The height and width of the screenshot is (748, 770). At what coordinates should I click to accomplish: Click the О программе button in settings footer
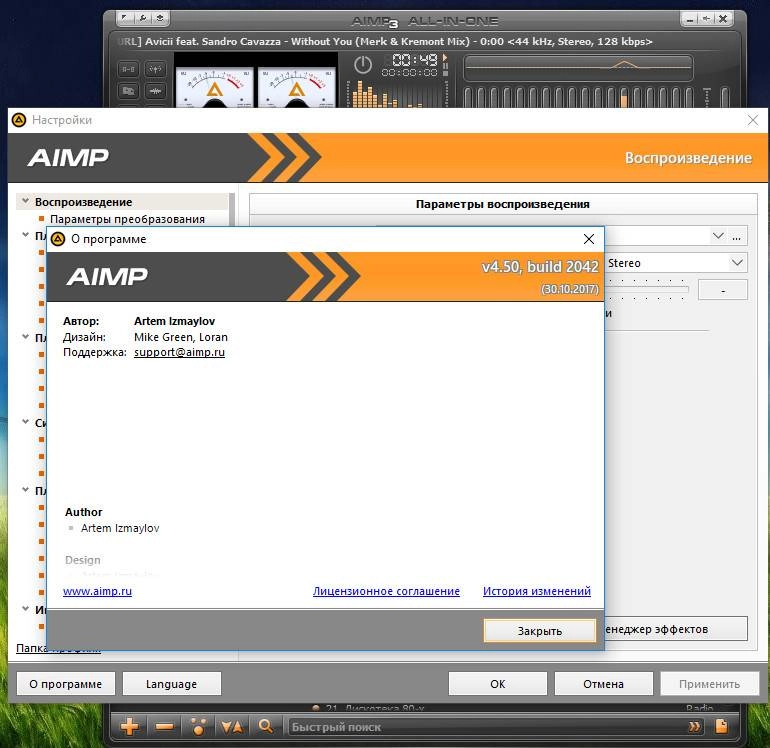tap(66, 684)
